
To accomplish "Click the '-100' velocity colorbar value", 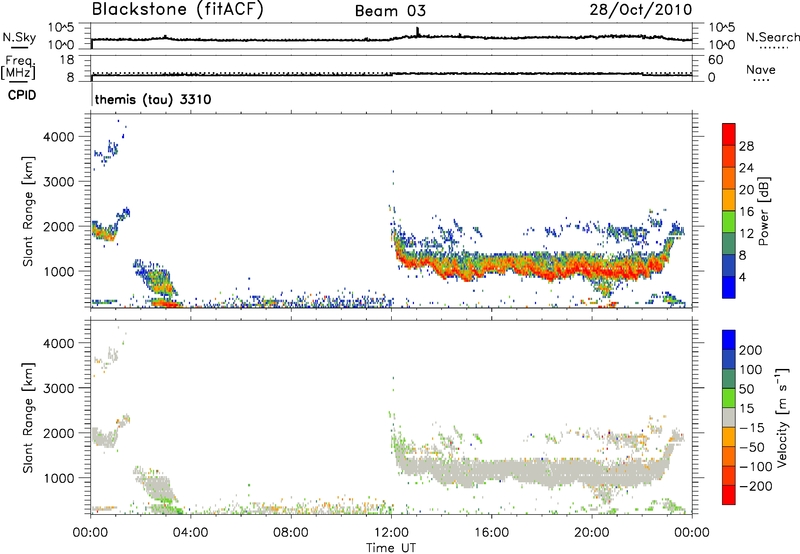I will (x=755, y=467).
